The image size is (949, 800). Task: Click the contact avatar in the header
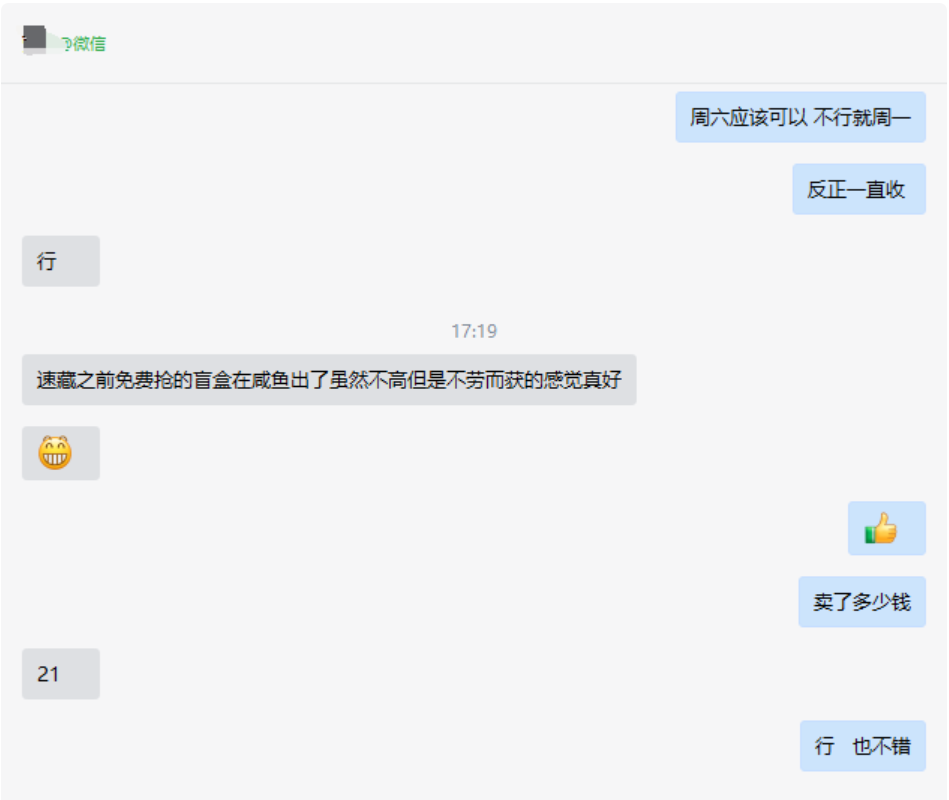[x=34, y=39]
